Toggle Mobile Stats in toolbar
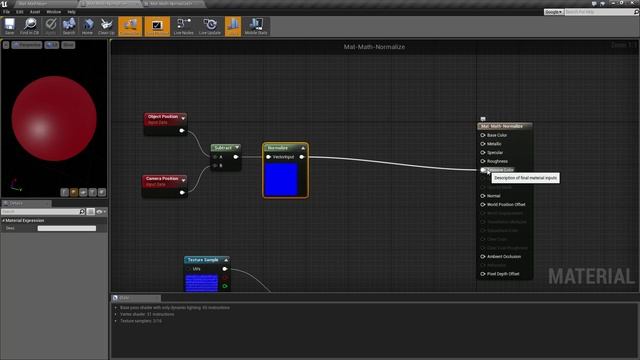The image size is (640, 360). click(256, 26)
